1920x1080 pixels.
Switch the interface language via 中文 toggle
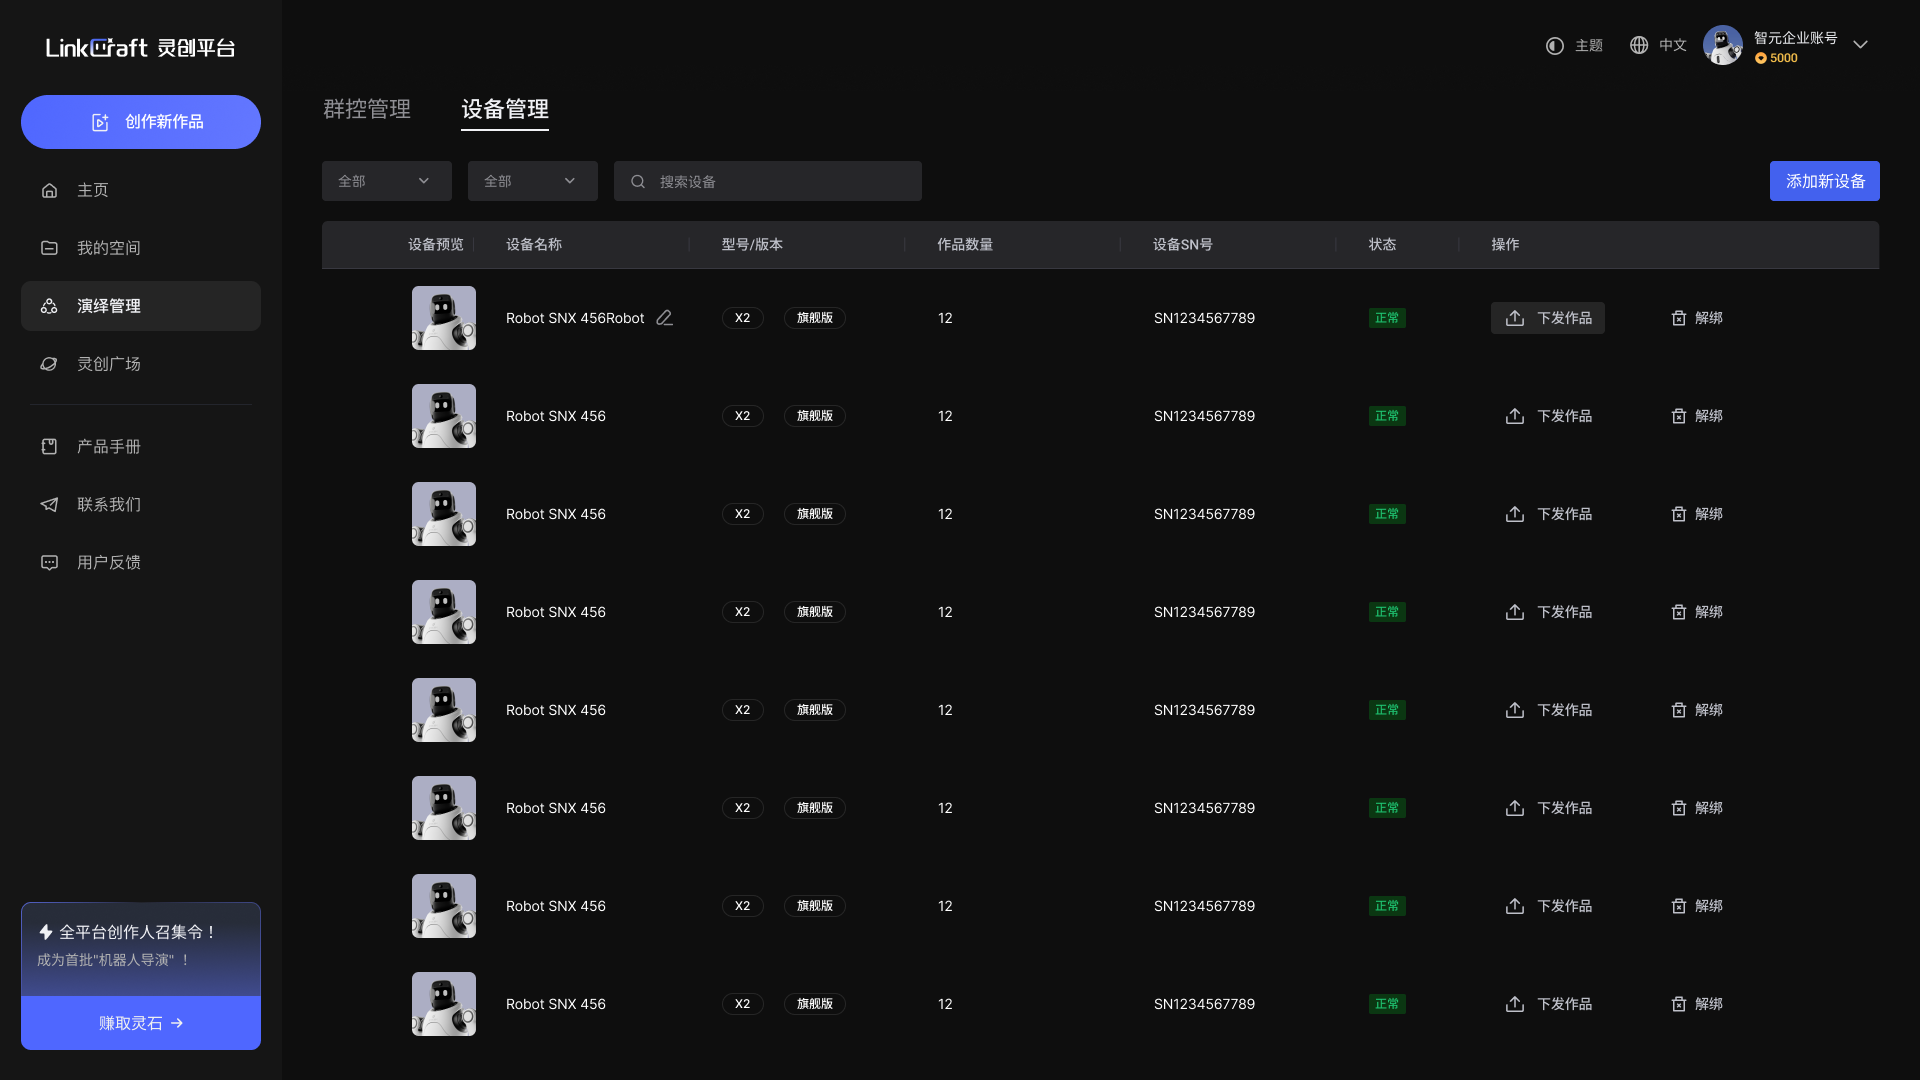click(x=1658, y=45)
